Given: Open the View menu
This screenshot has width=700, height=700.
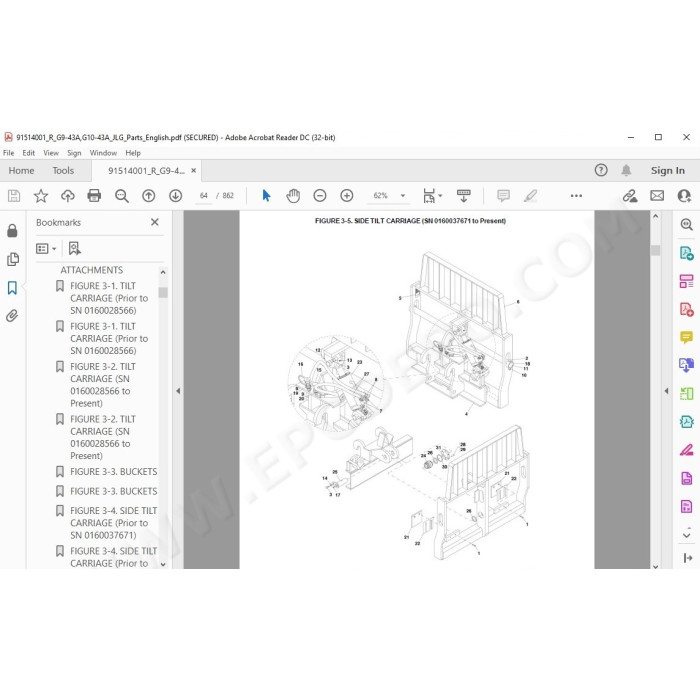Looking at the screenshot, I should (51, 153).
